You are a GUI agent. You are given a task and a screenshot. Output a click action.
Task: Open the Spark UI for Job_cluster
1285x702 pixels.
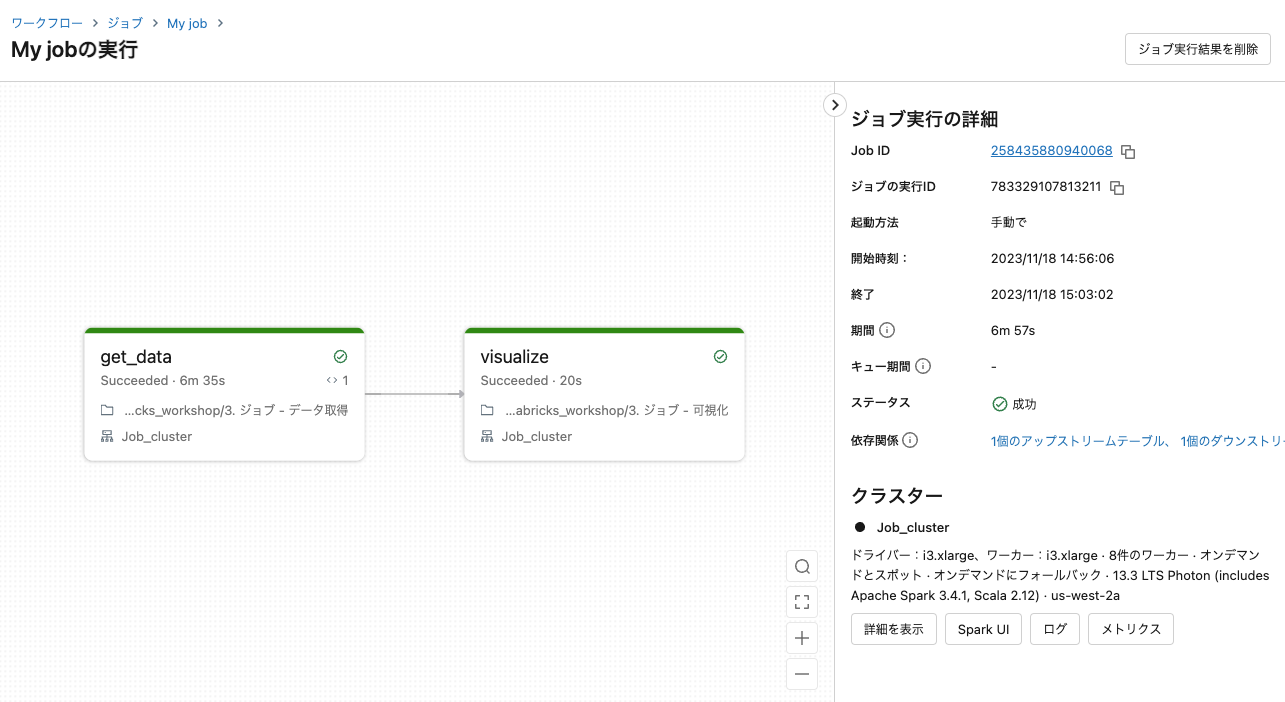(x=982, y=629)
